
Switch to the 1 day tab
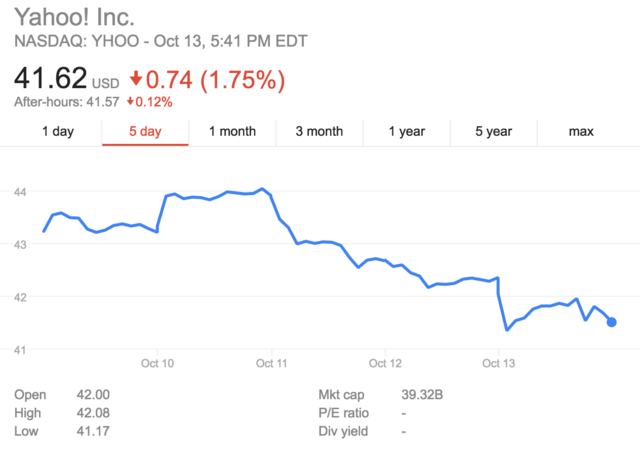point(58,131)
